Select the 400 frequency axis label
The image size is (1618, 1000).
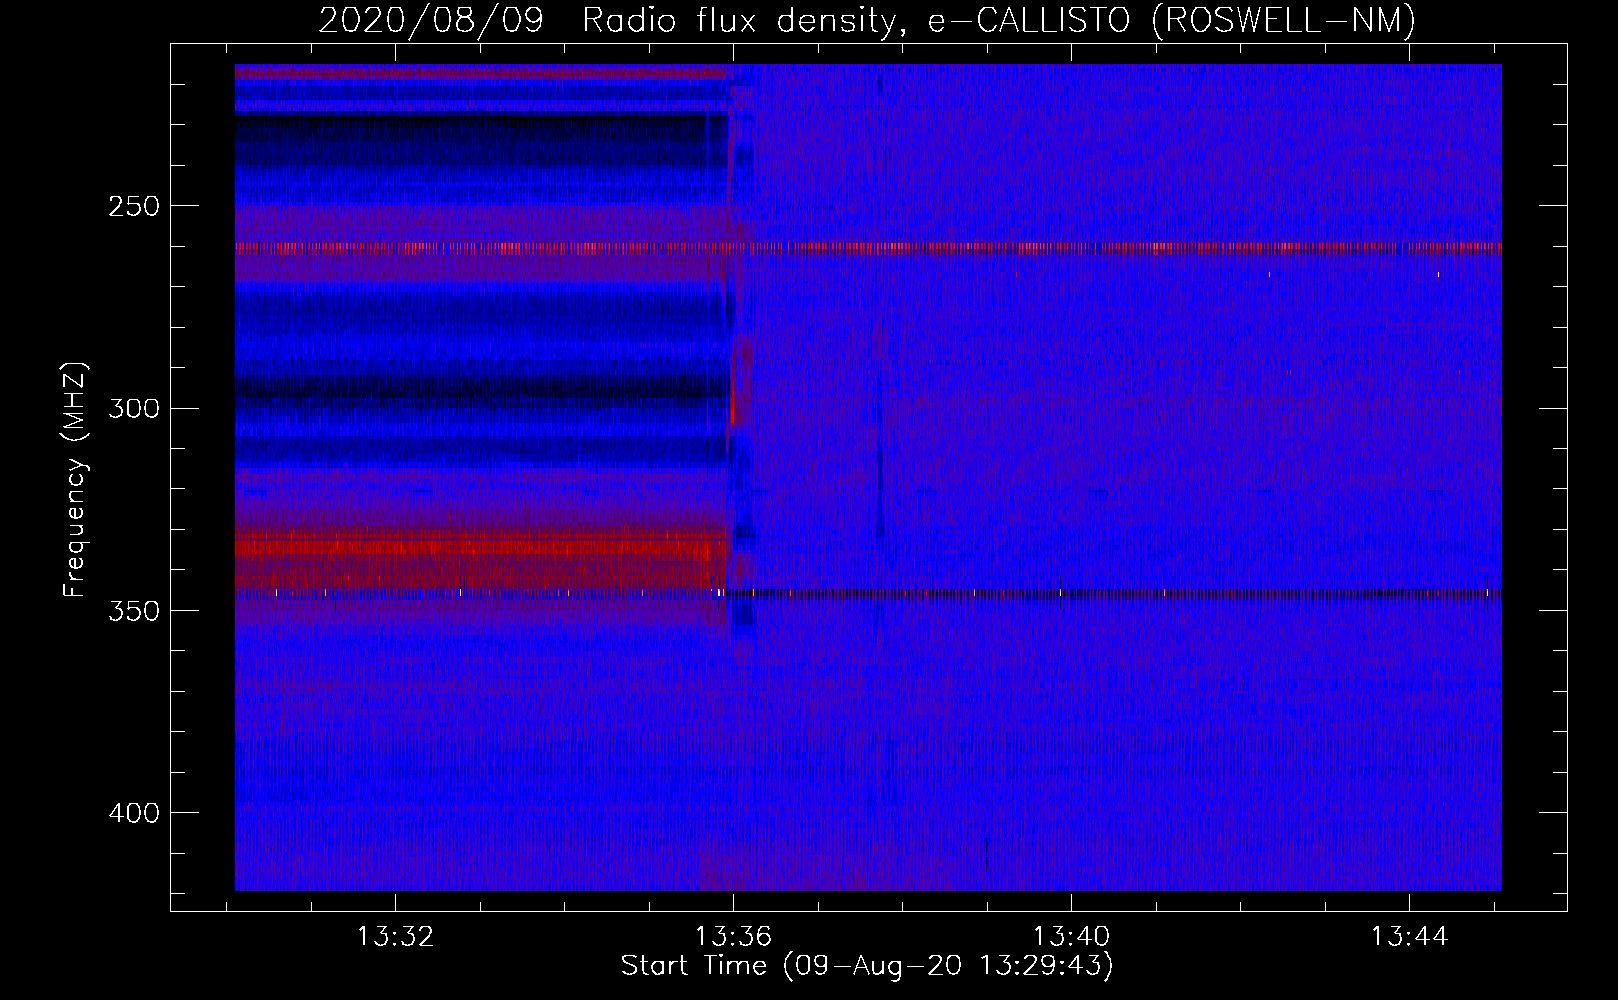(x=134, y=813)
